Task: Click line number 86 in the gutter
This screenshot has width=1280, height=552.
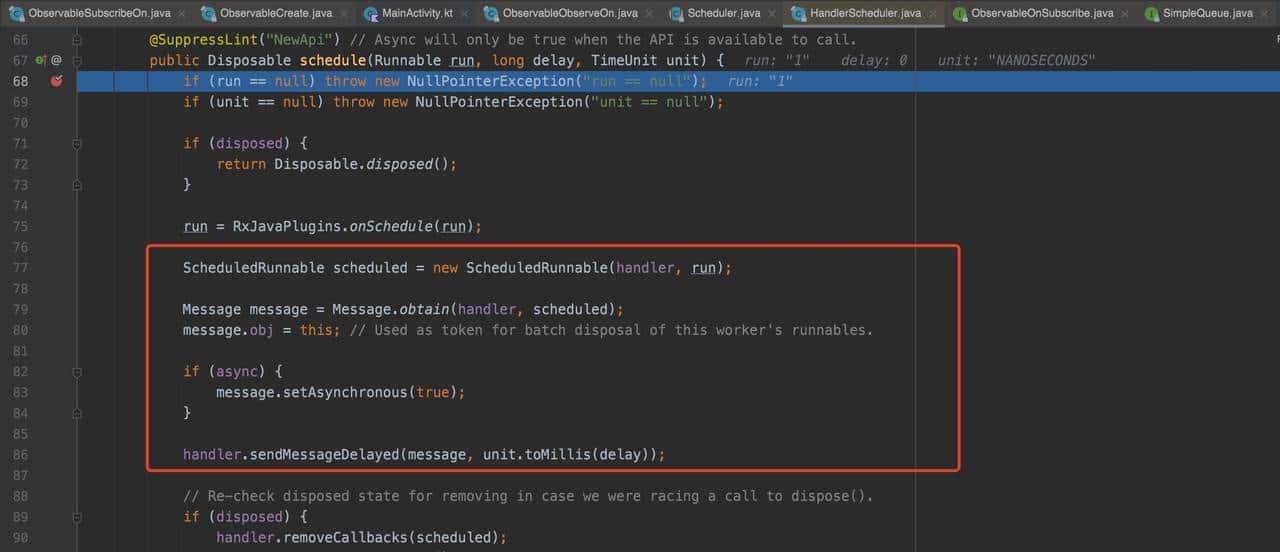Action: point(20,454)
